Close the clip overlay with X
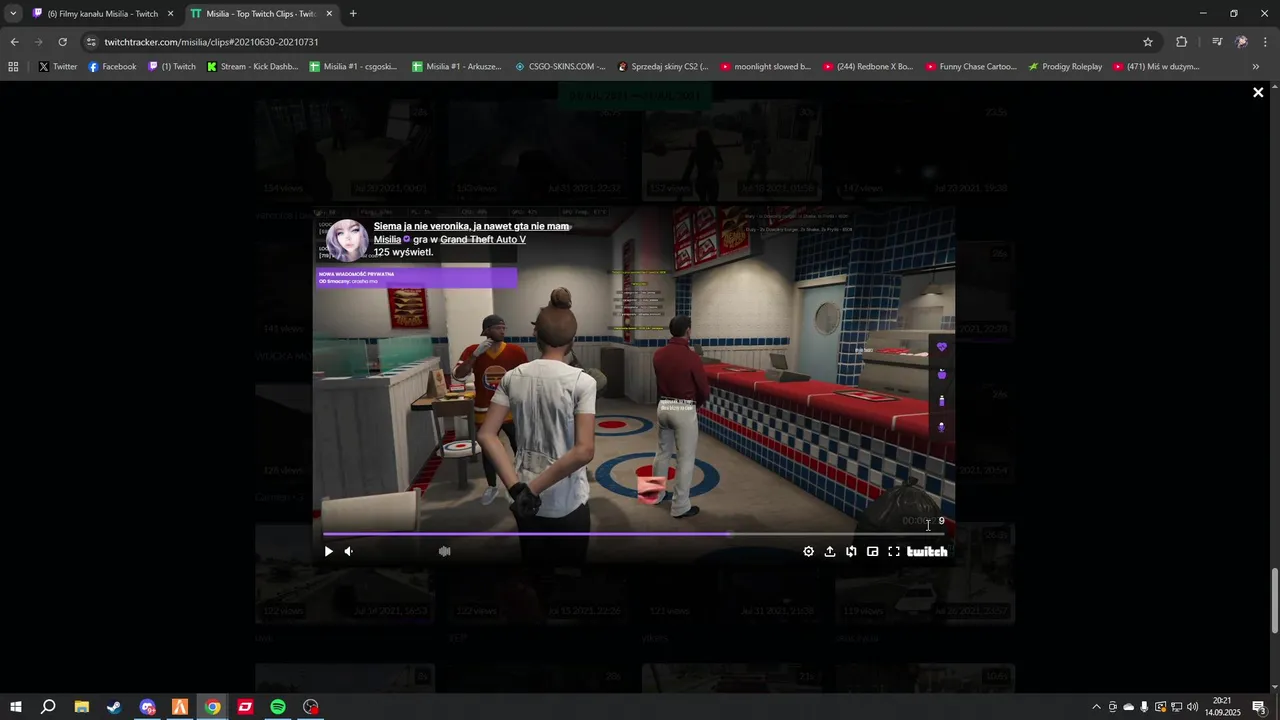This screenshot has width=1280, height=720. coord(1258,92)
